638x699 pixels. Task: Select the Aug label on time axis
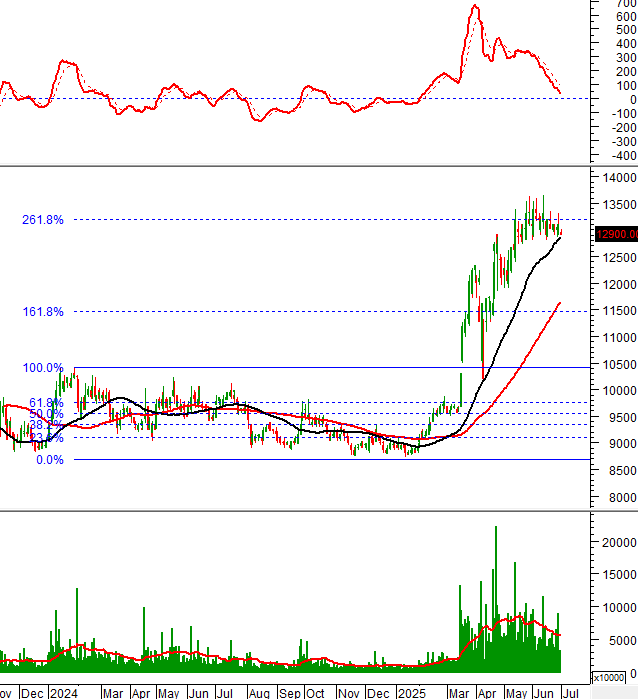pos(259,694)
